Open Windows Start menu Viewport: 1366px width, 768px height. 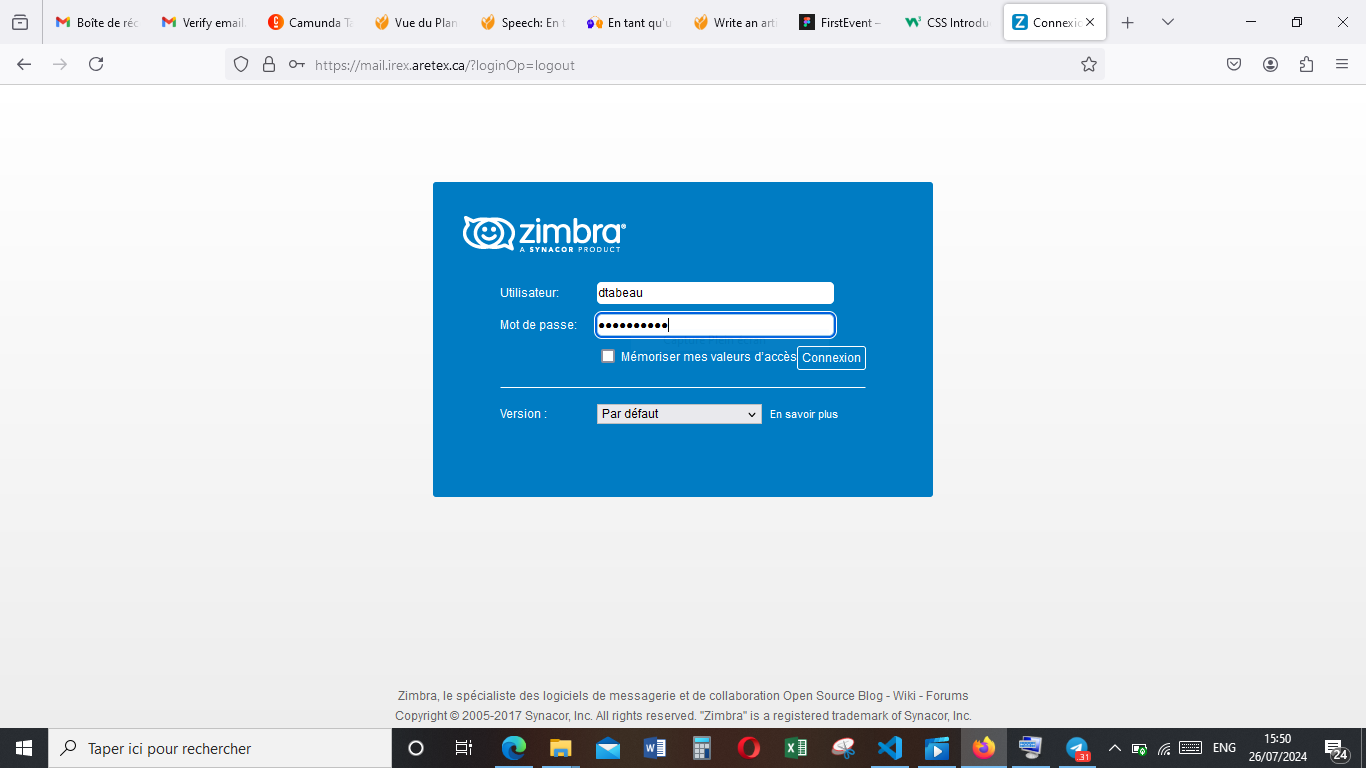click(x=24, y=748)
